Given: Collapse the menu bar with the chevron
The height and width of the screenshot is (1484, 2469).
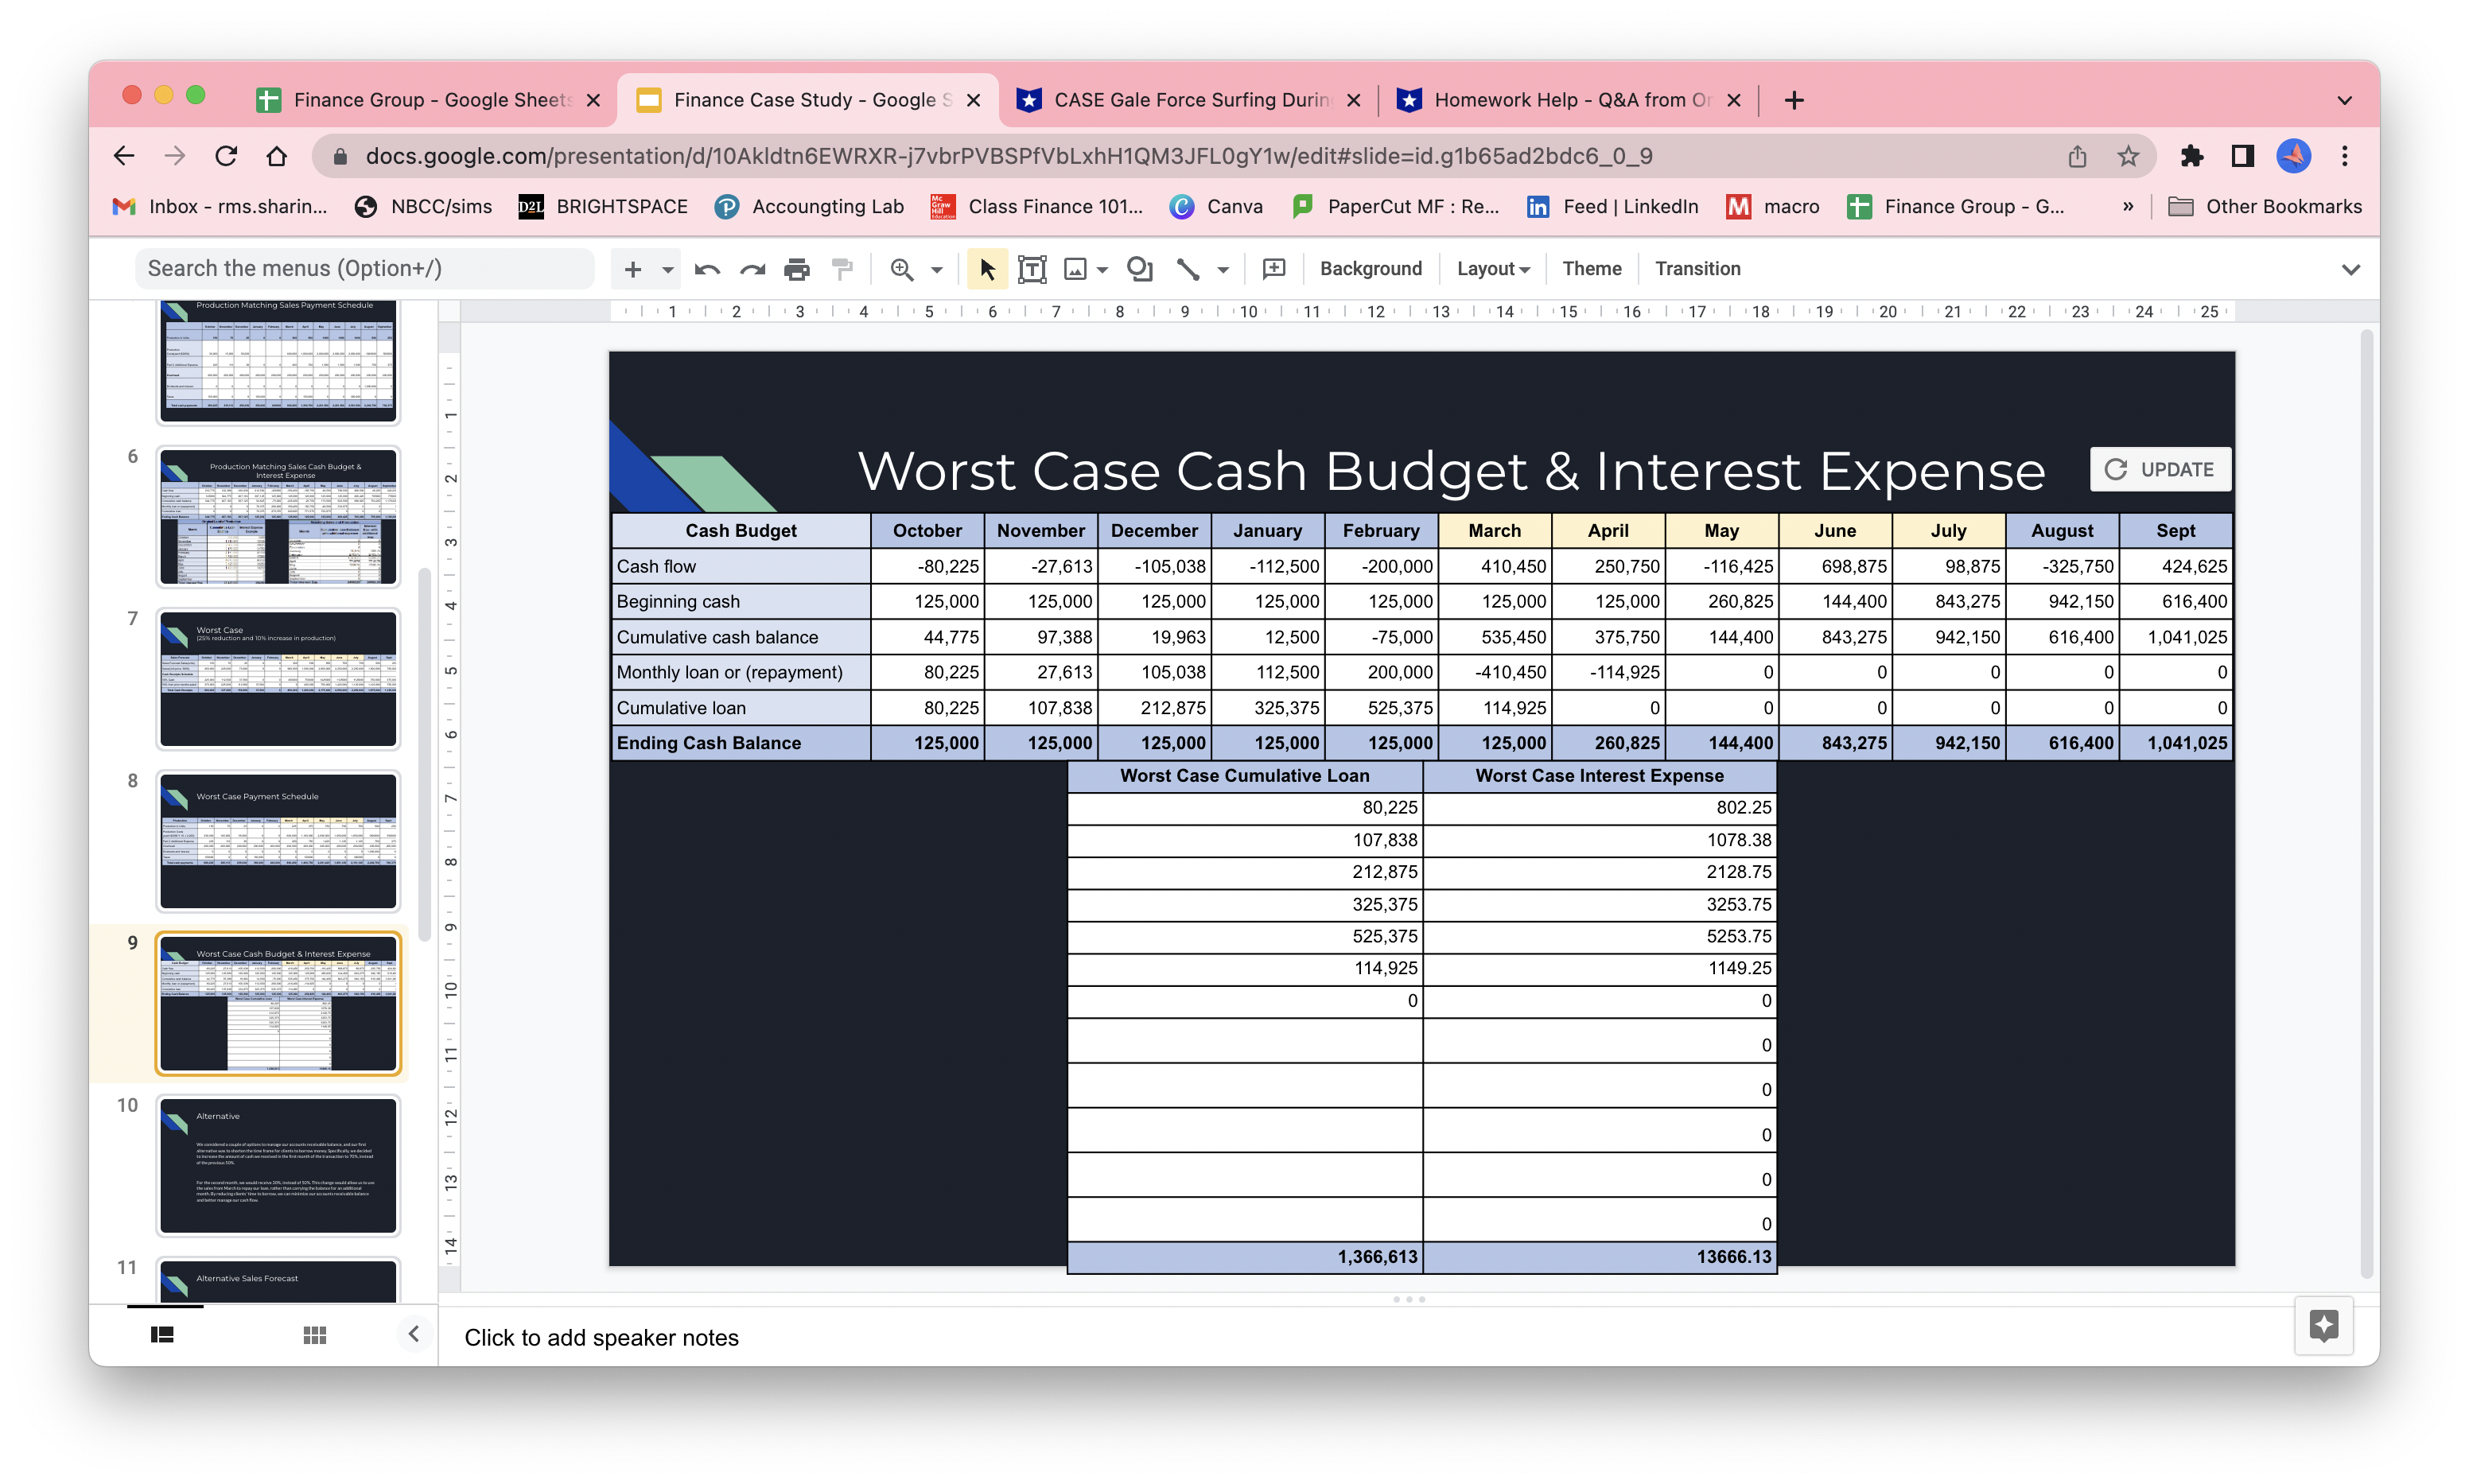Looking at the screenshot, I should [2352, 269].
